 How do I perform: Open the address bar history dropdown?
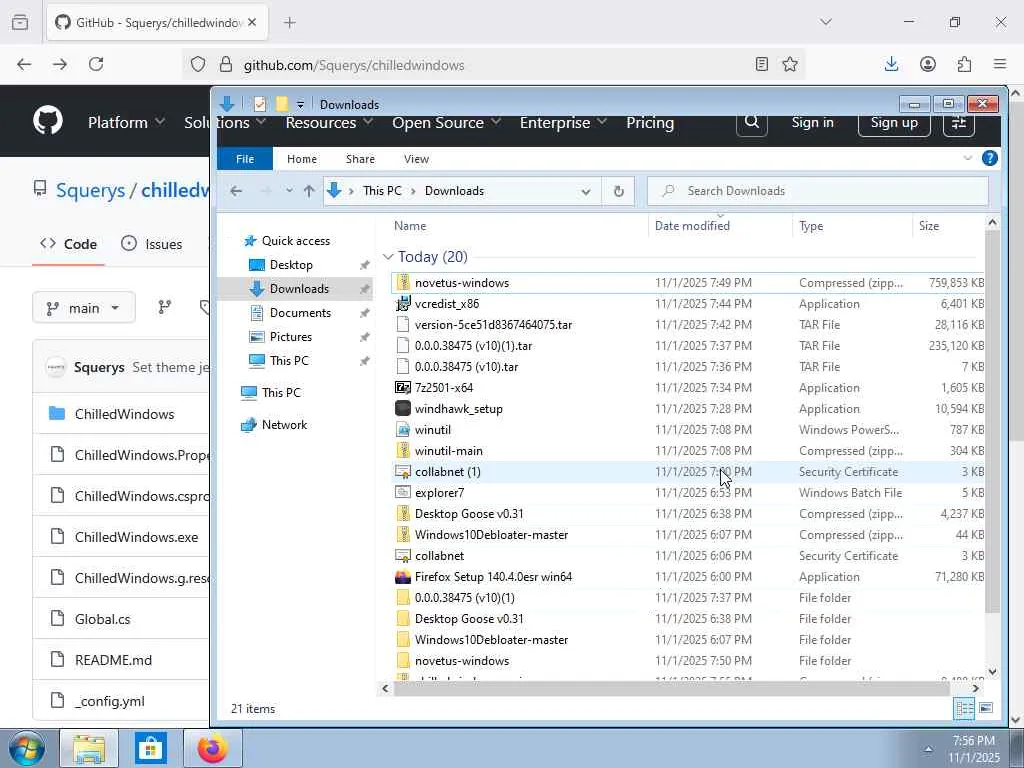pyautogui.click(x=586, y=191)
